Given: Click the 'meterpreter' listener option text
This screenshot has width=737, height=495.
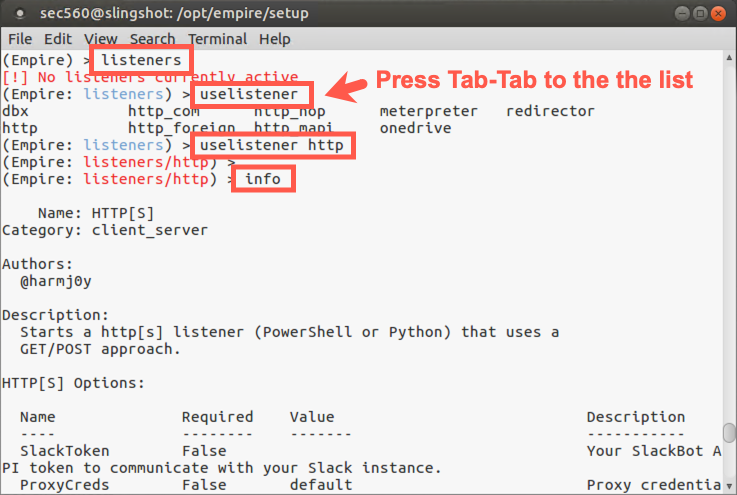Looking at the screenshot, I should point(428,111).
